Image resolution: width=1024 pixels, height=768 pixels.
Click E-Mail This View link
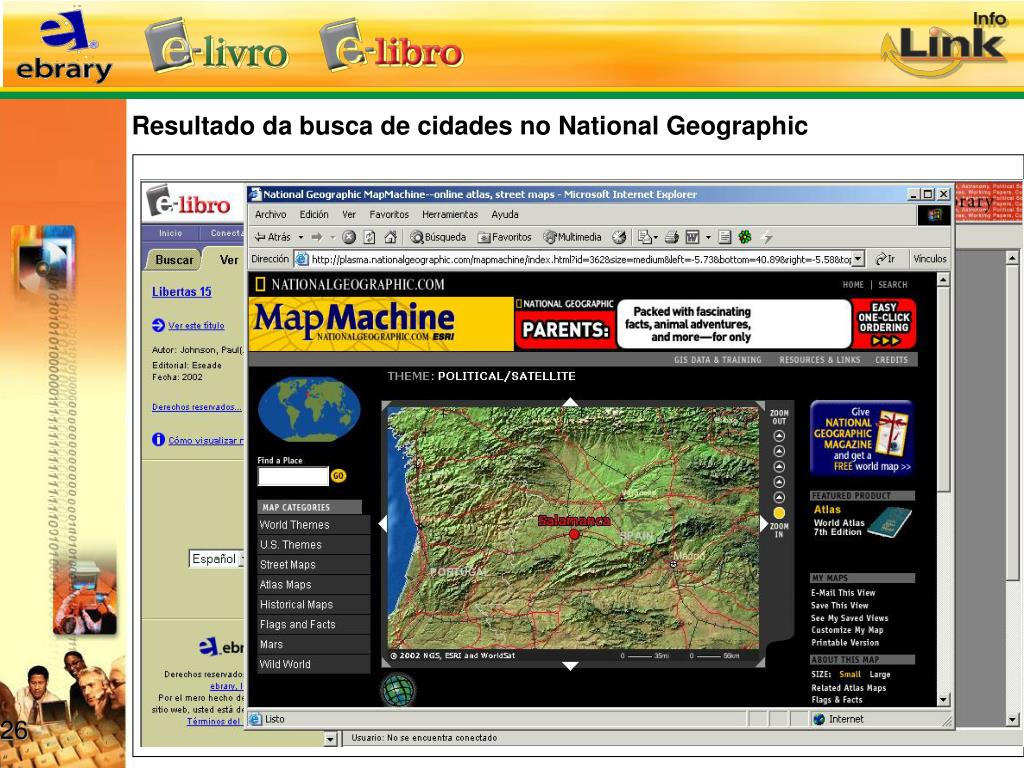click(x=843, y=593)
